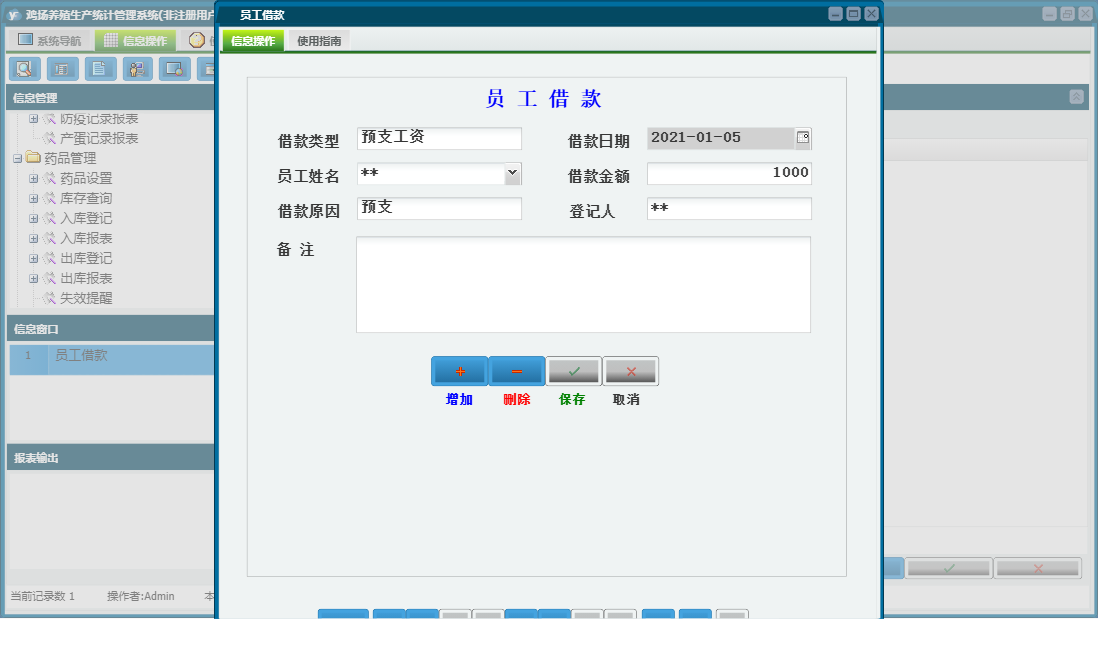The width and height of the screenshot is (1098, 655).
Task: Select the search magnifier tool in the toolbar
Action: (25, 69)
